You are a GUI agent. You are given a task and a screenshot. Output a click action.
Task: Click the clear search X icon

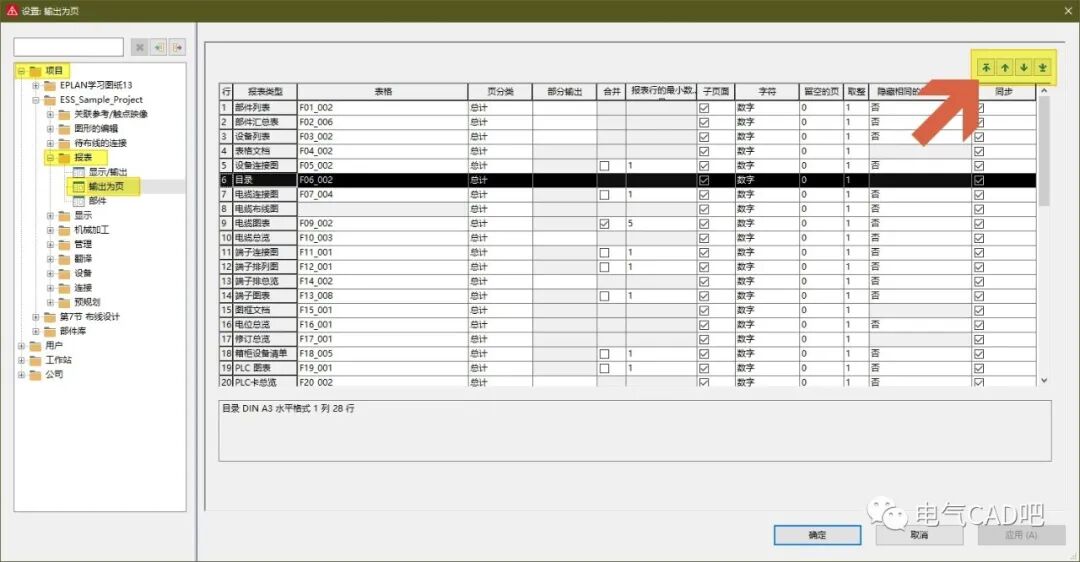tap(140, 47)
